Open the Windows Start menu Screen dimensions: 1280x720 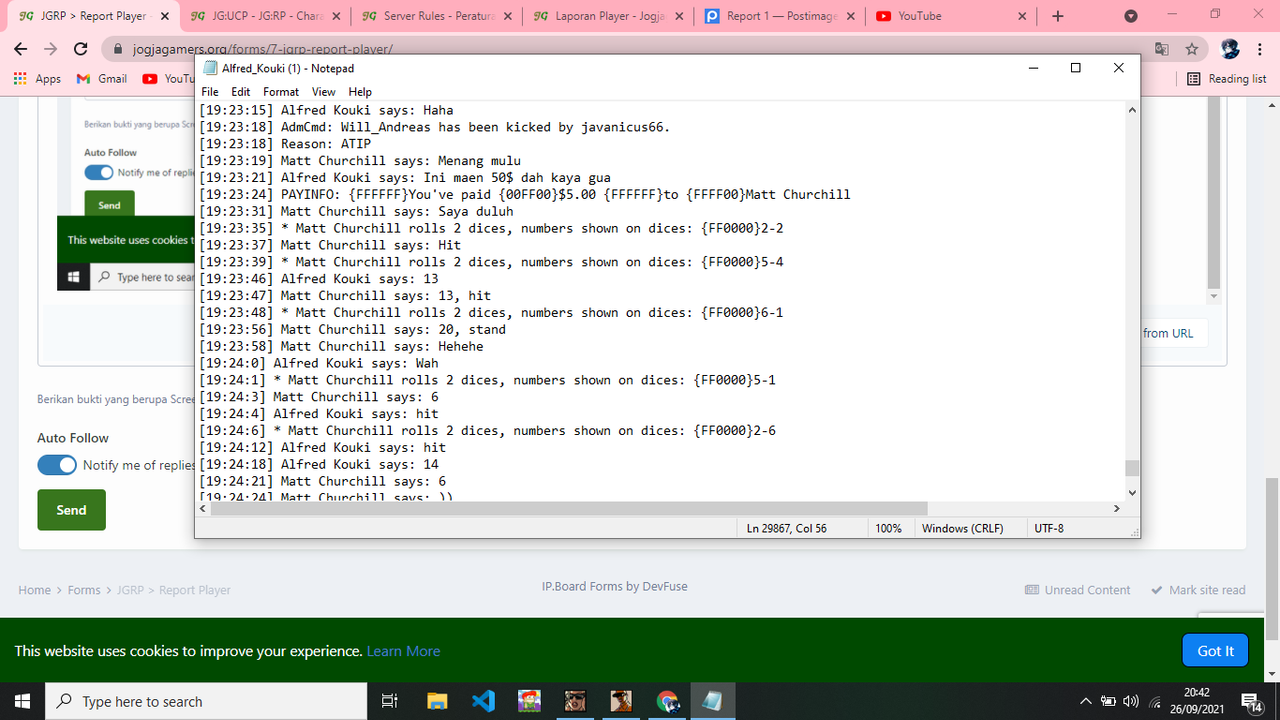22,701
